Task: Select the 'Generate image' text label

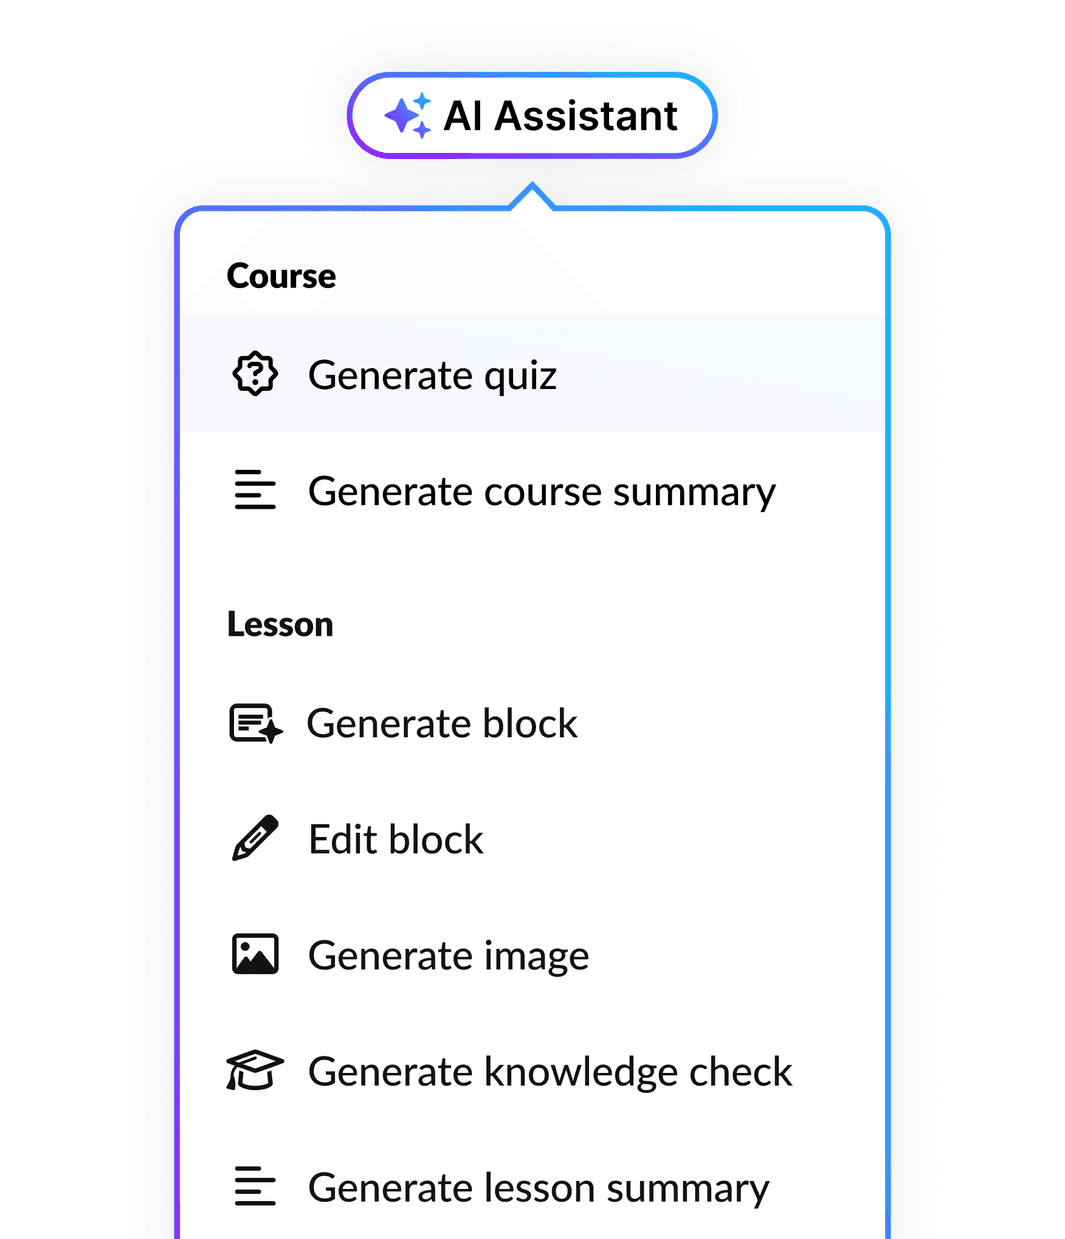Action: pyautogui.click(x=449, y=956)
